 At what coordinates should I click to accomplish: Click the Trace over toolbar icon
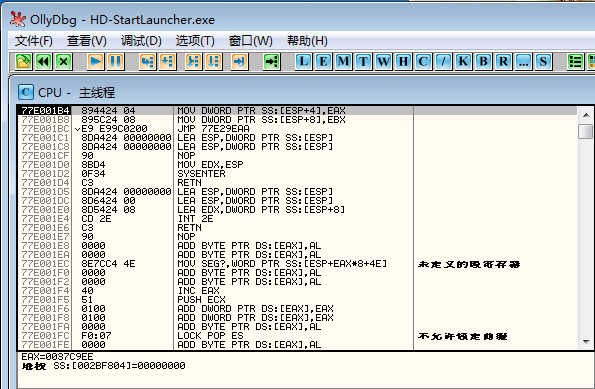click(214, 61)
